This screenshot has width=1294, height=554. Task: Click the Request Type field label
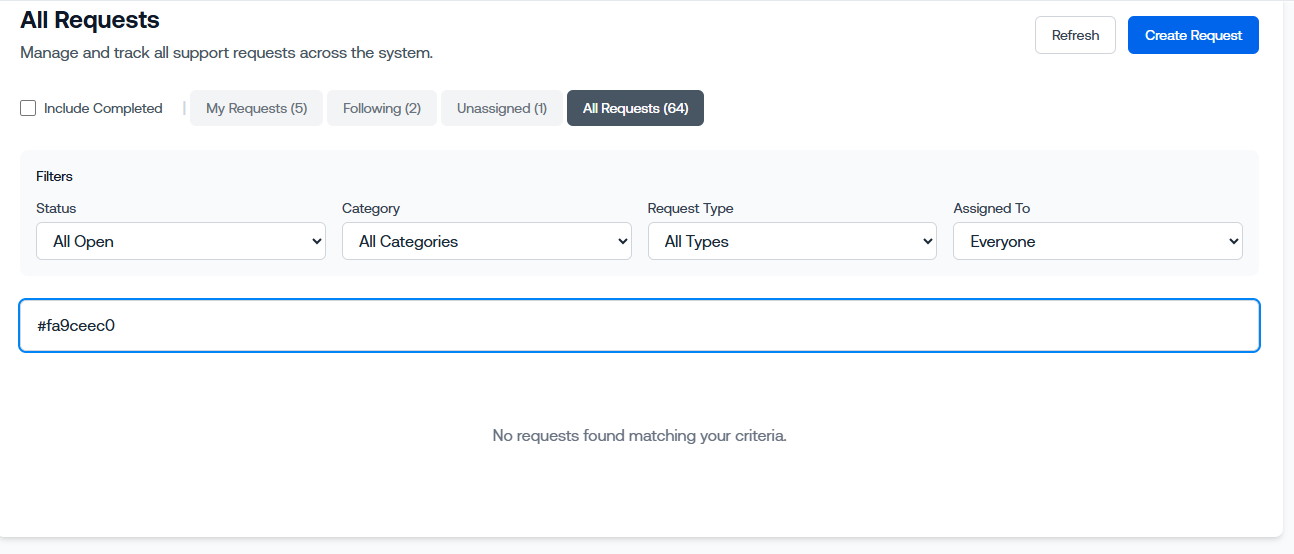point(690,208)
